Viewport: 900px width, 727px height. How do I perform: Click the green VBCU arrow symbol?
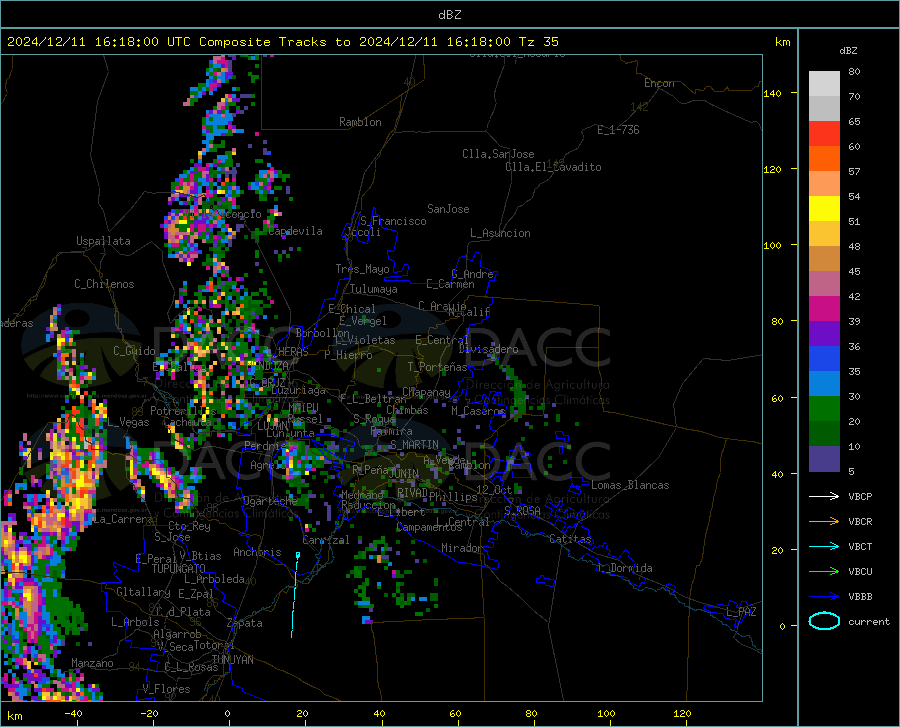coord(824,572)
